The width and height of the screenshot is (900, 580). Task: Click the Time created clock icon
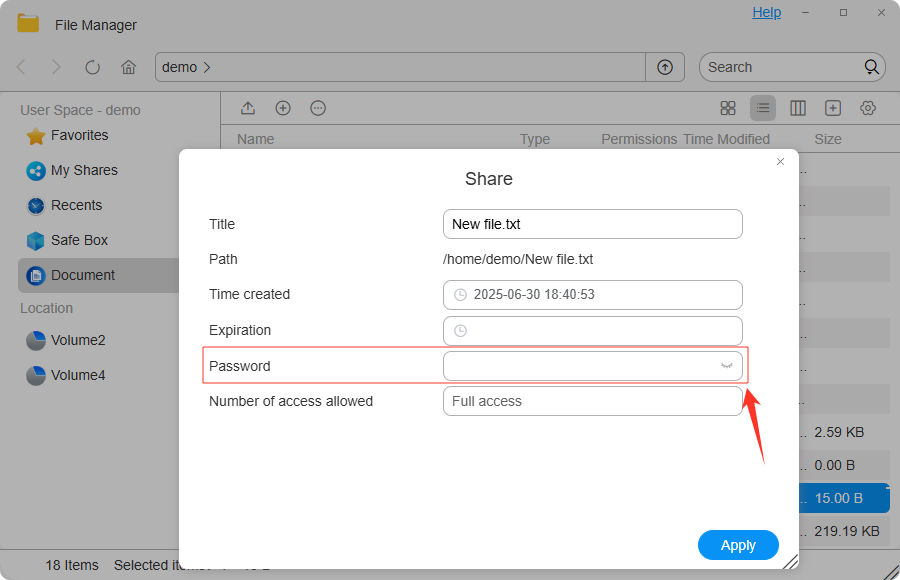[460, 295]
